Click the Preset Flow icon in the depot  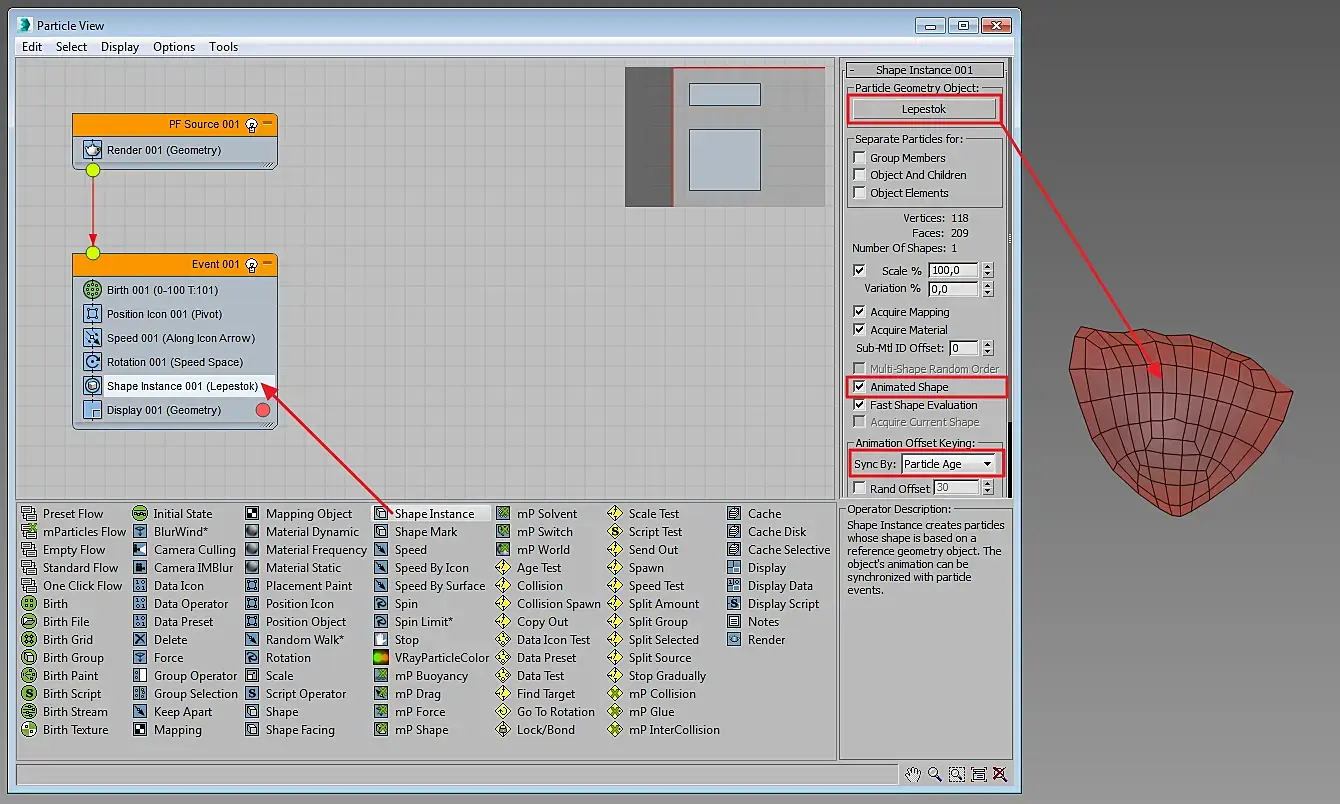(28, 514)
